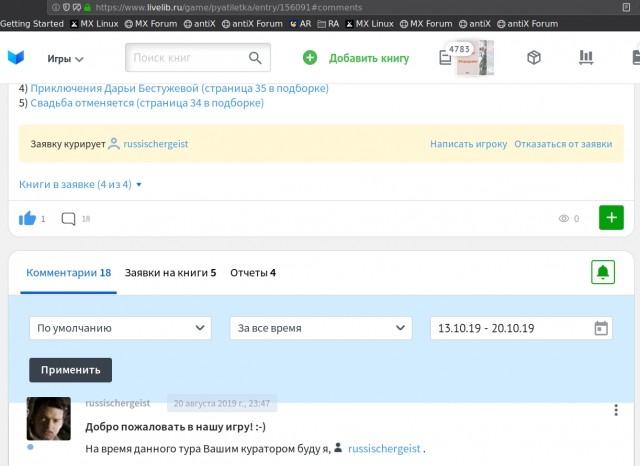Expand the Игры navigation menu

(65, 59)
